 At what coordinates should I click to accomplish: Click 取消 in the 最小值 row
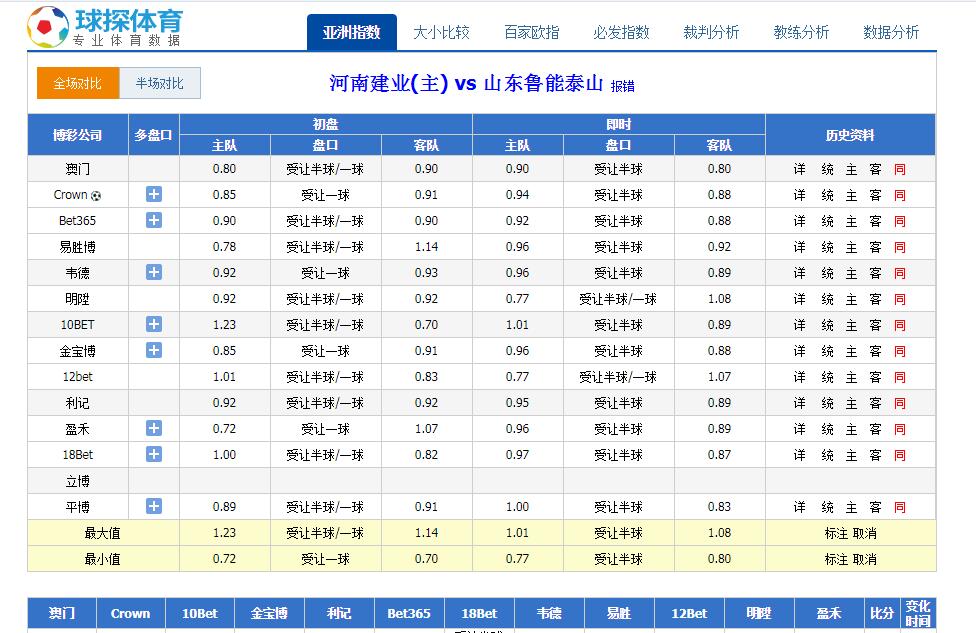point(865,560)
